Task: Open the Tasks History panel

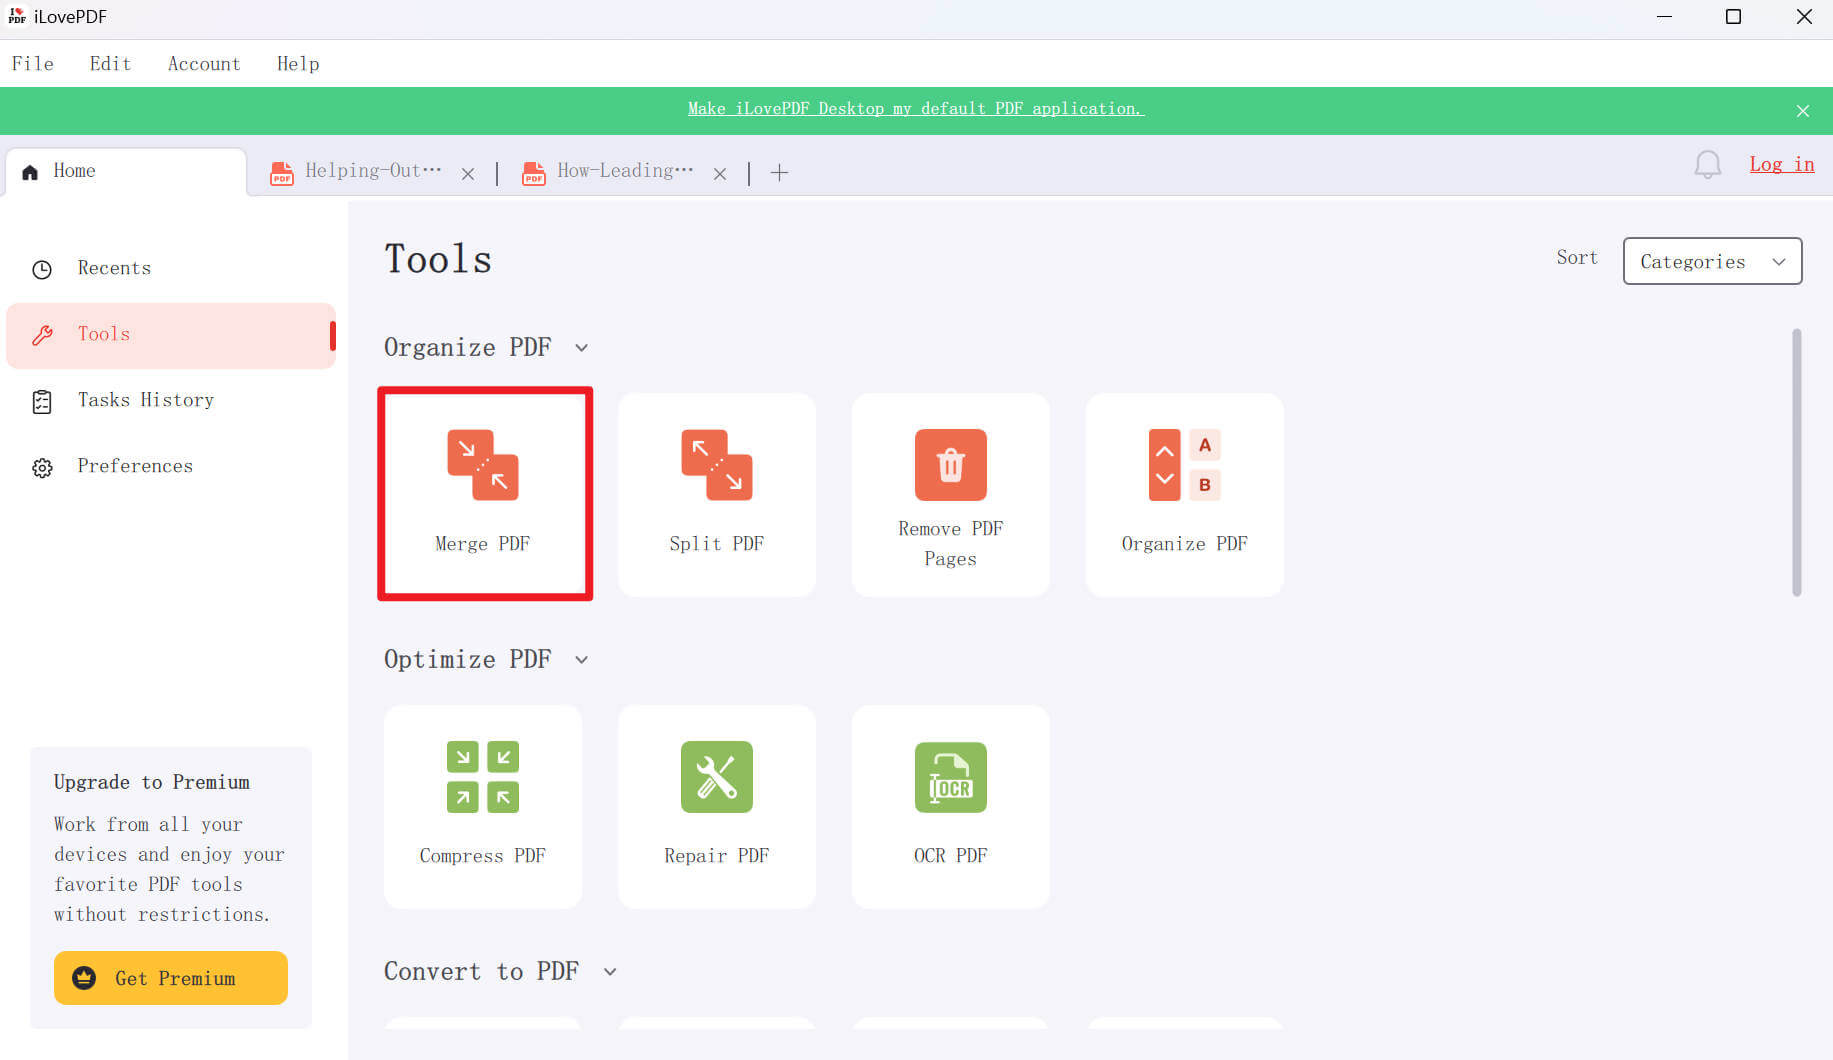Action: (145, 400)
